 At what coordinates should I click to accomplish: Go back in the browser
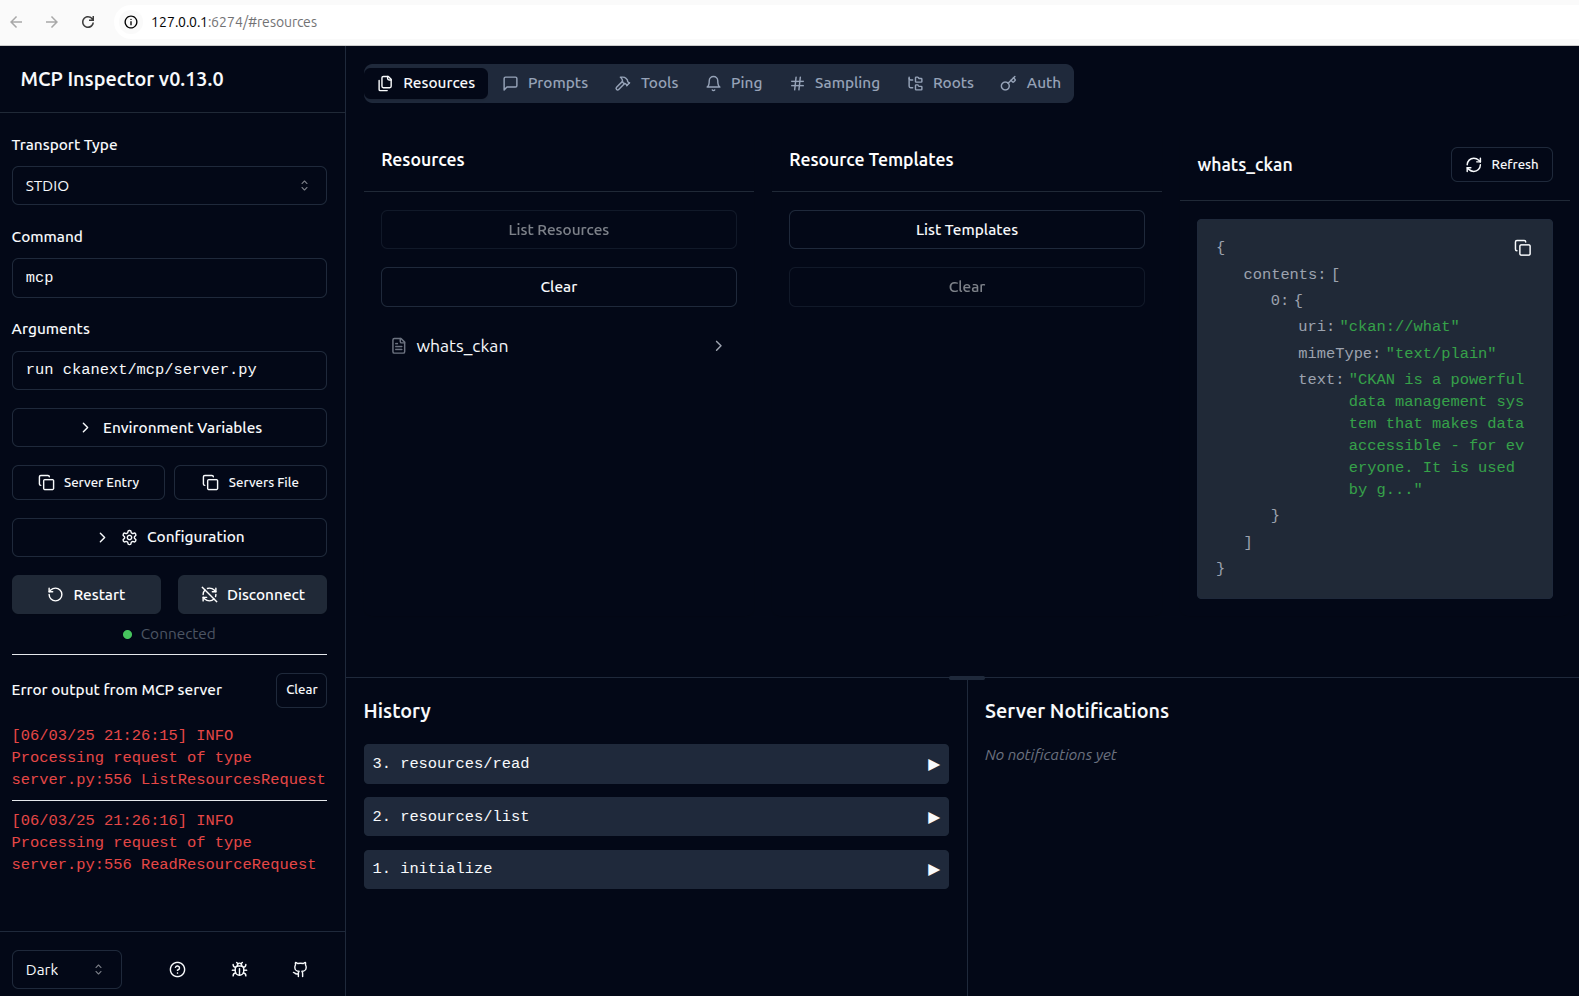17,22
